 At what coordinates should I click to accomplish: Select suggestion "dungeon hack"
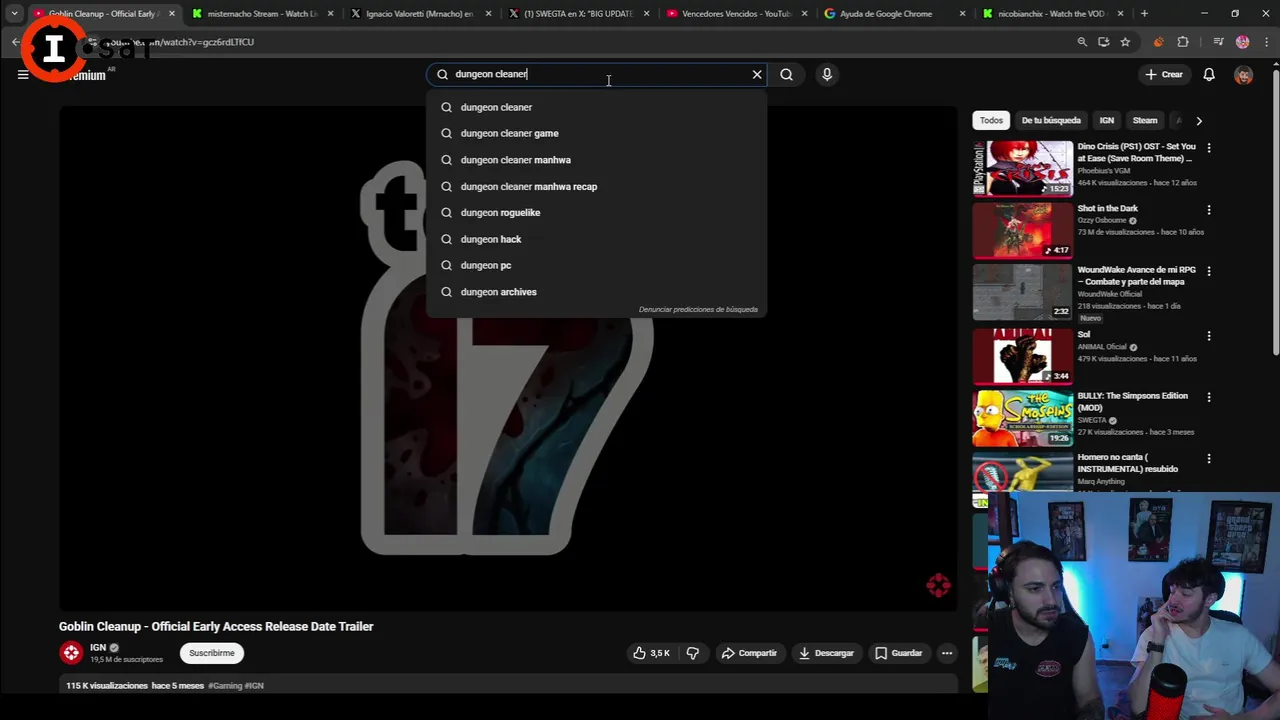coord(596,239)
